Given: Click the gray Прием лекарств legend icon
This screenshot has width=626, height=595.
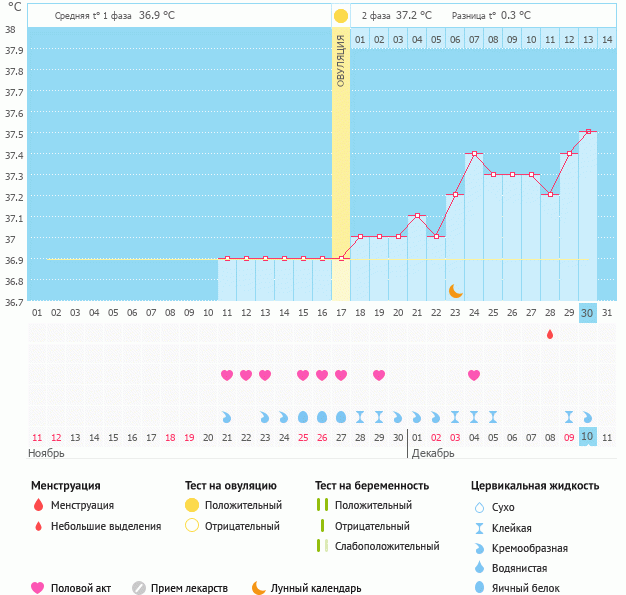Looking at the screenshot, I should (139, 588).
